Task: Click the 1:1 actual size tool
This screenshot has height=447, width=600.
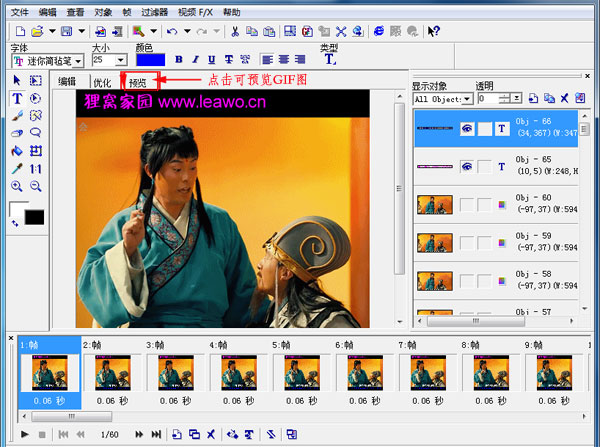Action: pos(36,169)
